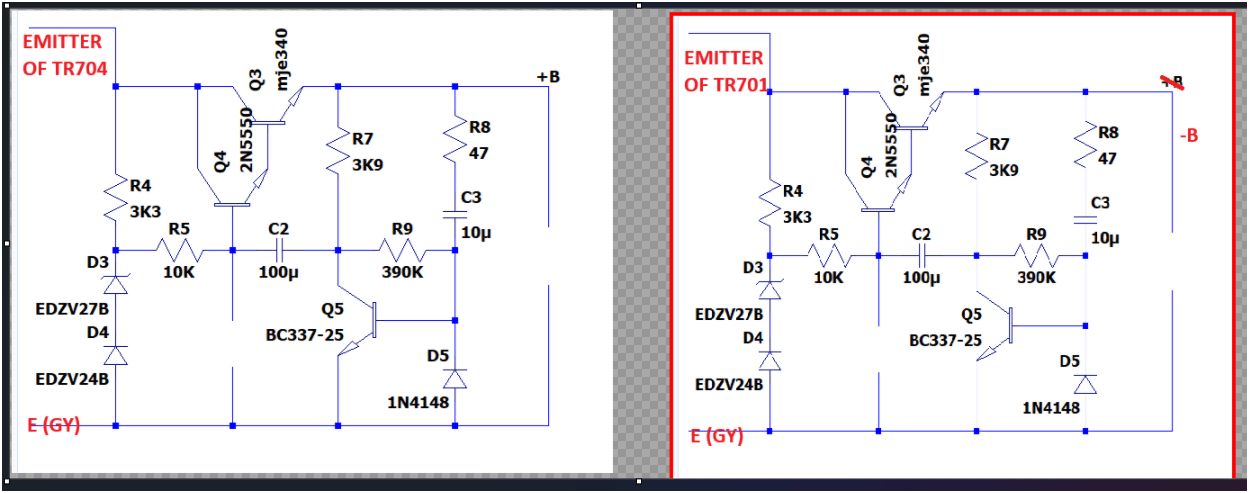Click "EDZV24B" text in TR701 schematic
Viewport: 1249px width, 493px height.
tap(731, 384)
